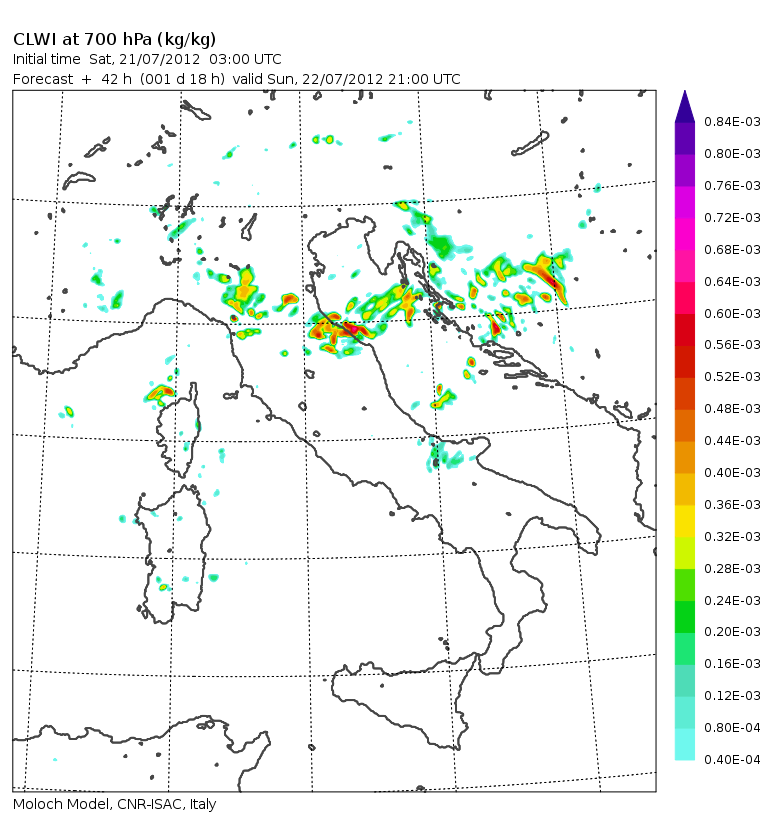Image resolution: width=760 pixels, height=828 pixels.
Task: Click the 0.24E-03 legend label
Action: [x=732, y=600]
